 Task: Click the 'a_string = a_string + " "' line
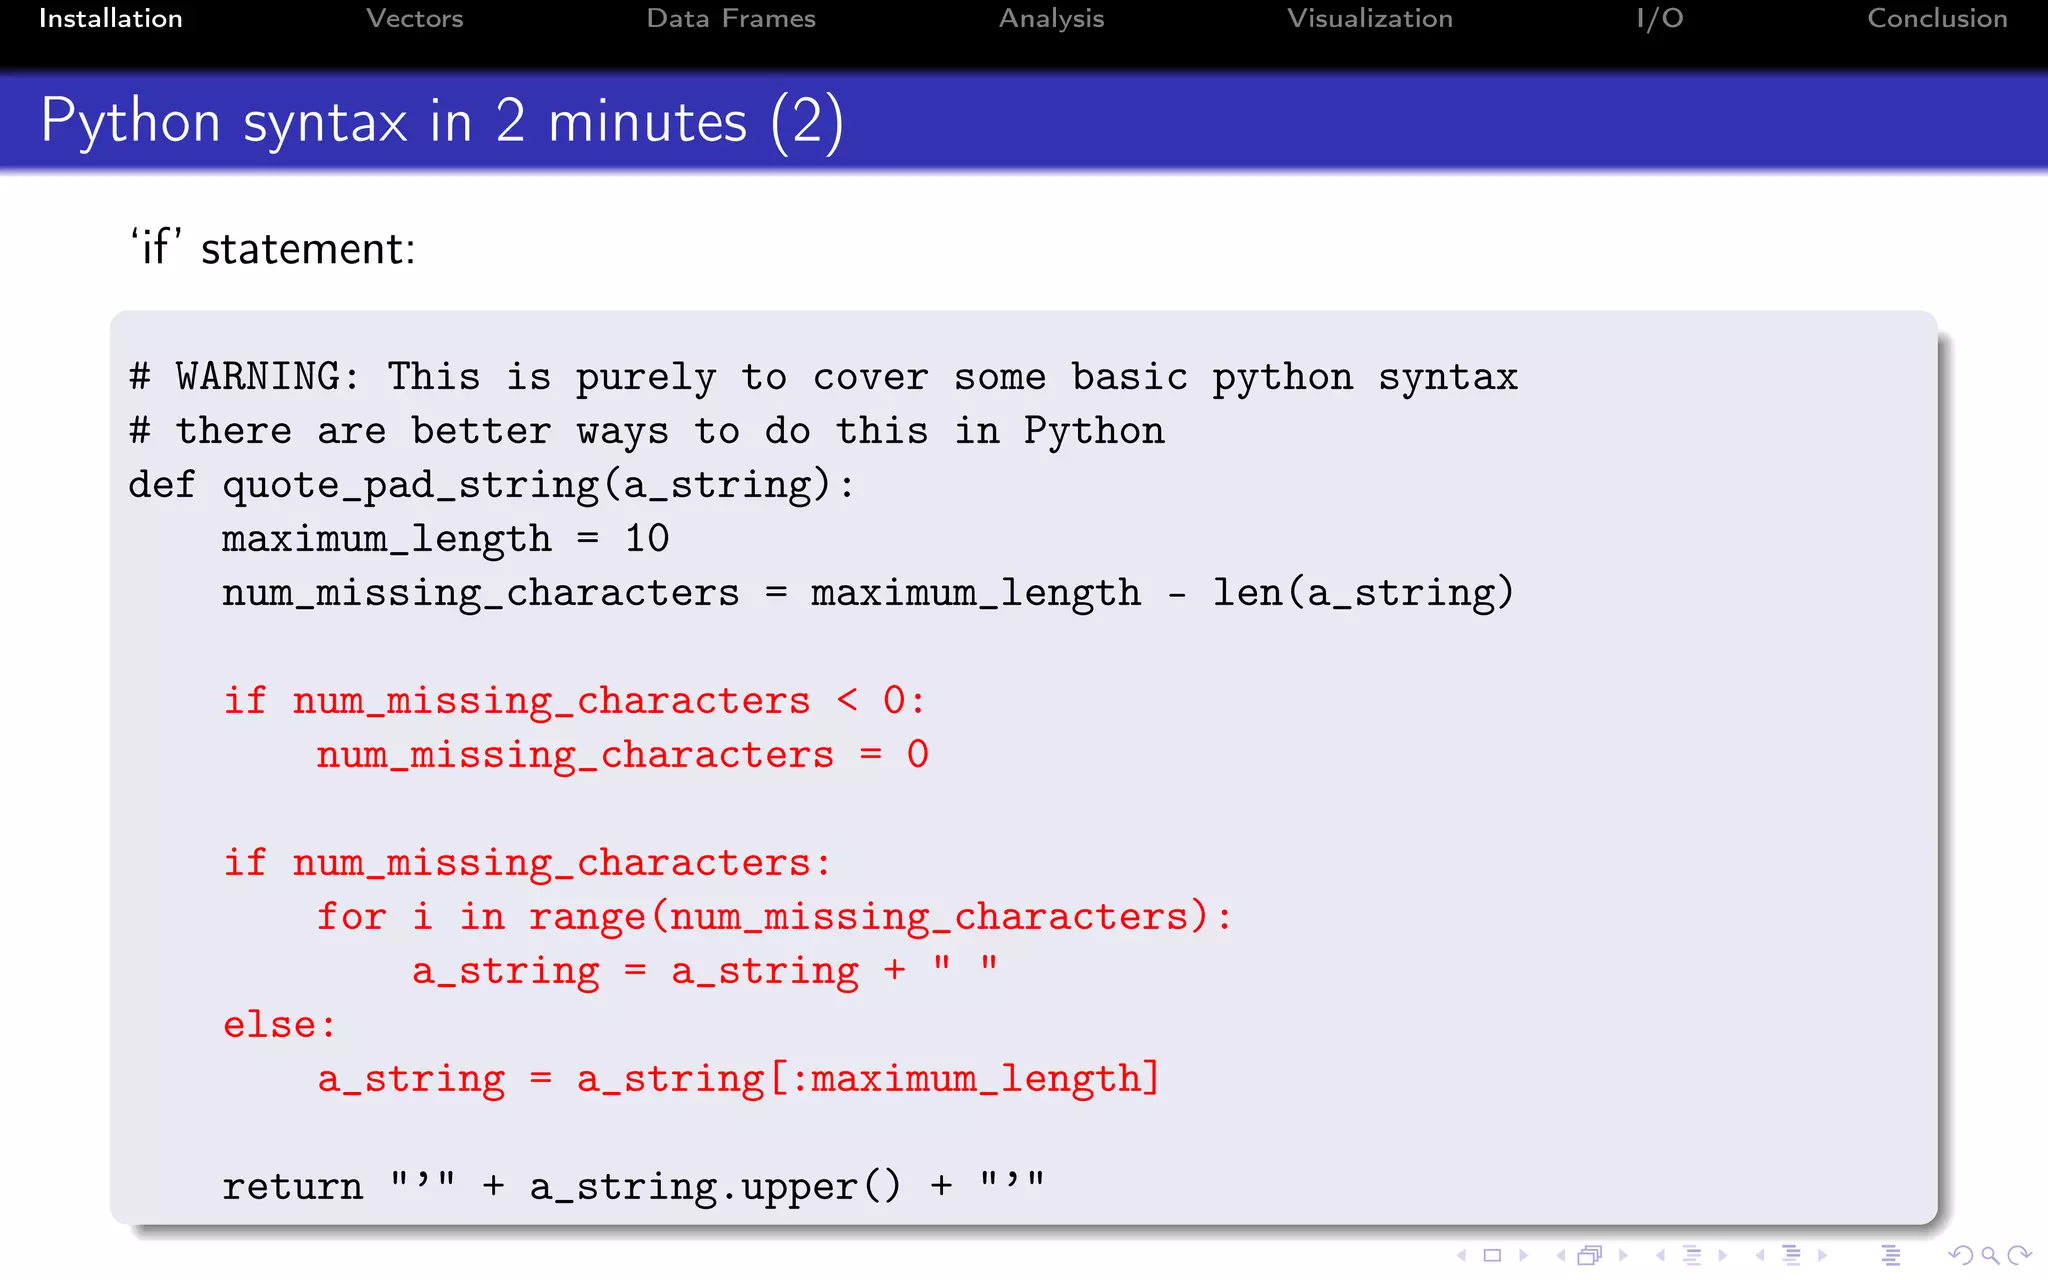tap(705, 971)
